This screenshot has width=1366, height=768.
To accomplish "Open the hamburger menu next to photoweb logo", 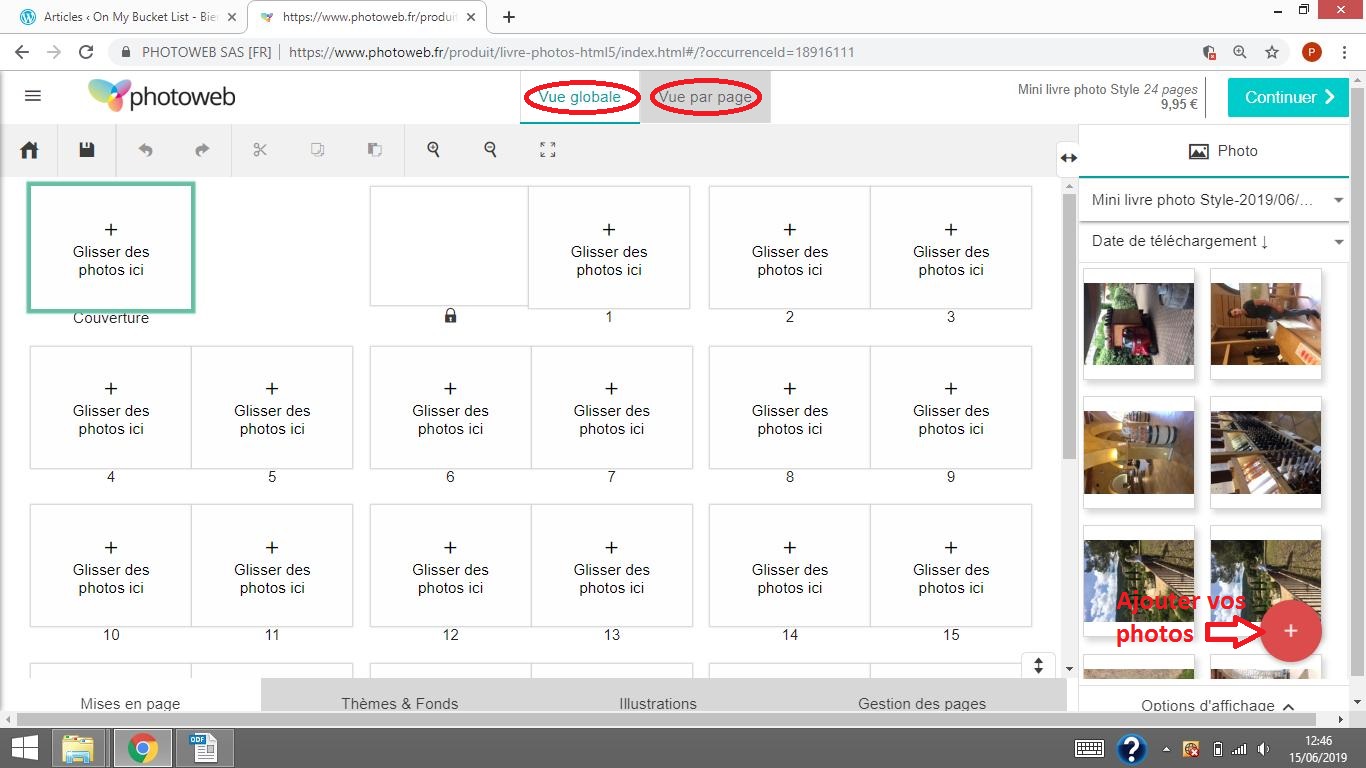I will 33,96.
